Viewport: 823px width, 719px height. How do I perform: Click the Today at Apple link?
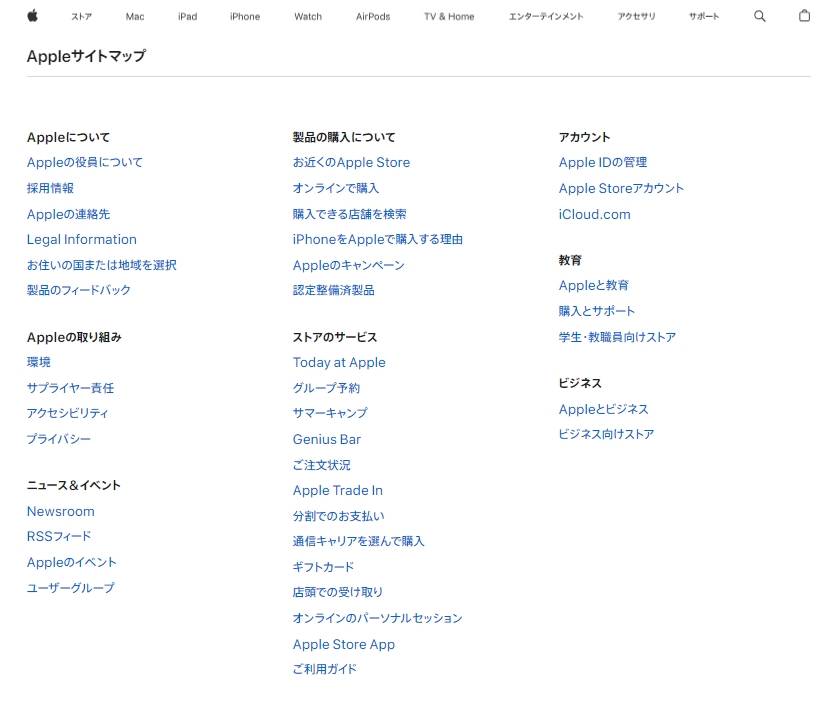339,362
